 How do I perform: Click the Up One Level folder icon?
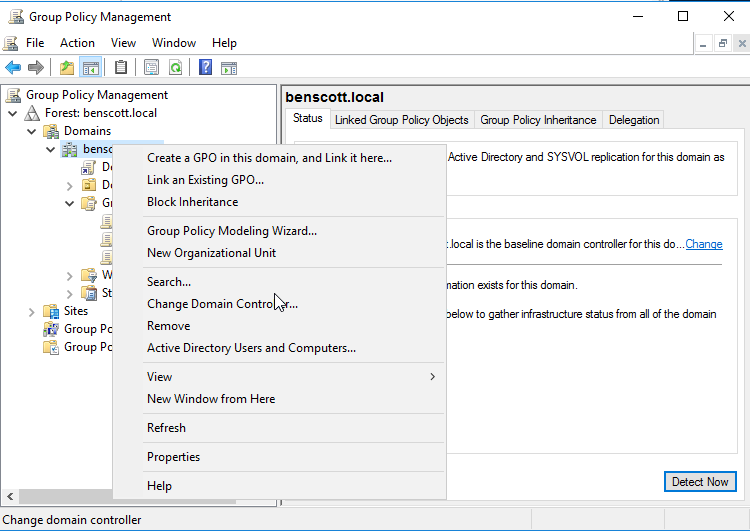click(67, 68)
